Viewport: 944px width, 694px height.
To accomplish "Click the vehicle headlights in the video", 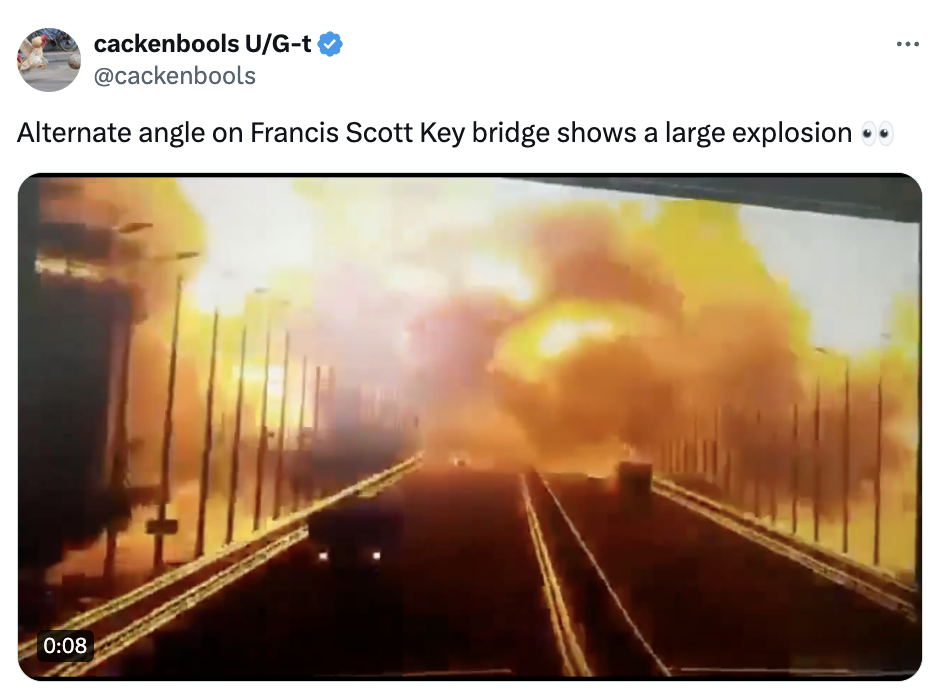I will (x=350, y=555).
